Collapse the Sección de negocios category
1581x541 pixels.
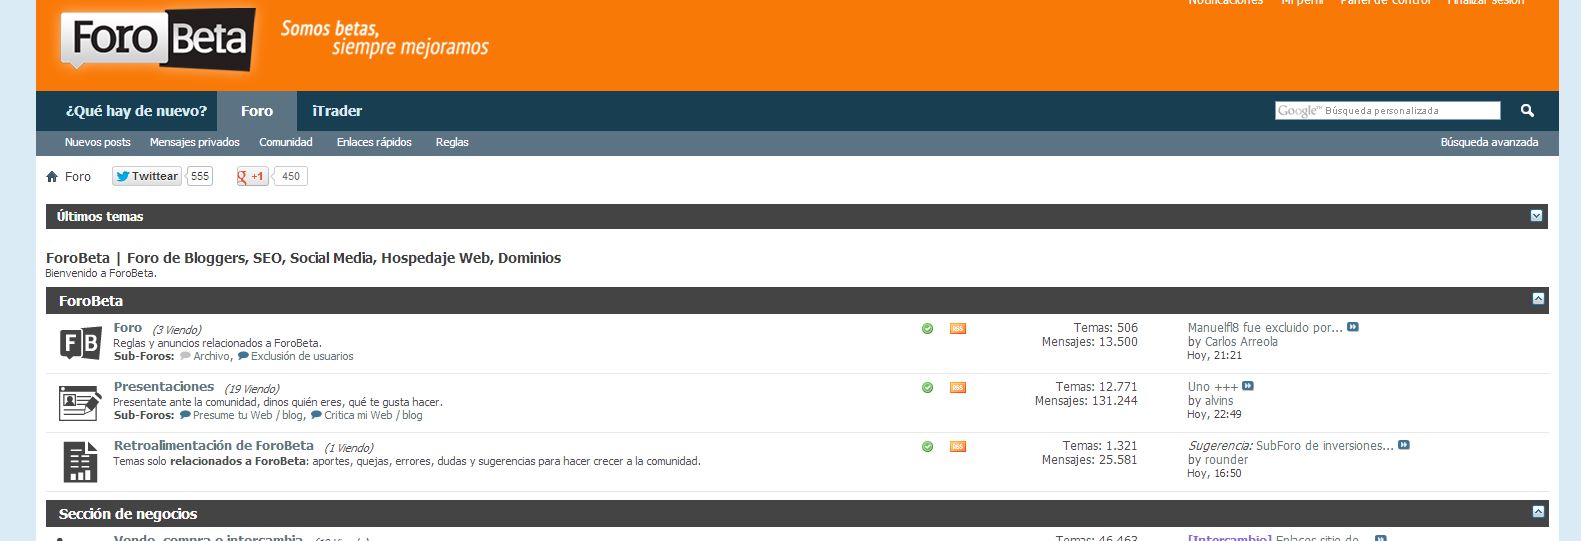[x=1538, y=512]
